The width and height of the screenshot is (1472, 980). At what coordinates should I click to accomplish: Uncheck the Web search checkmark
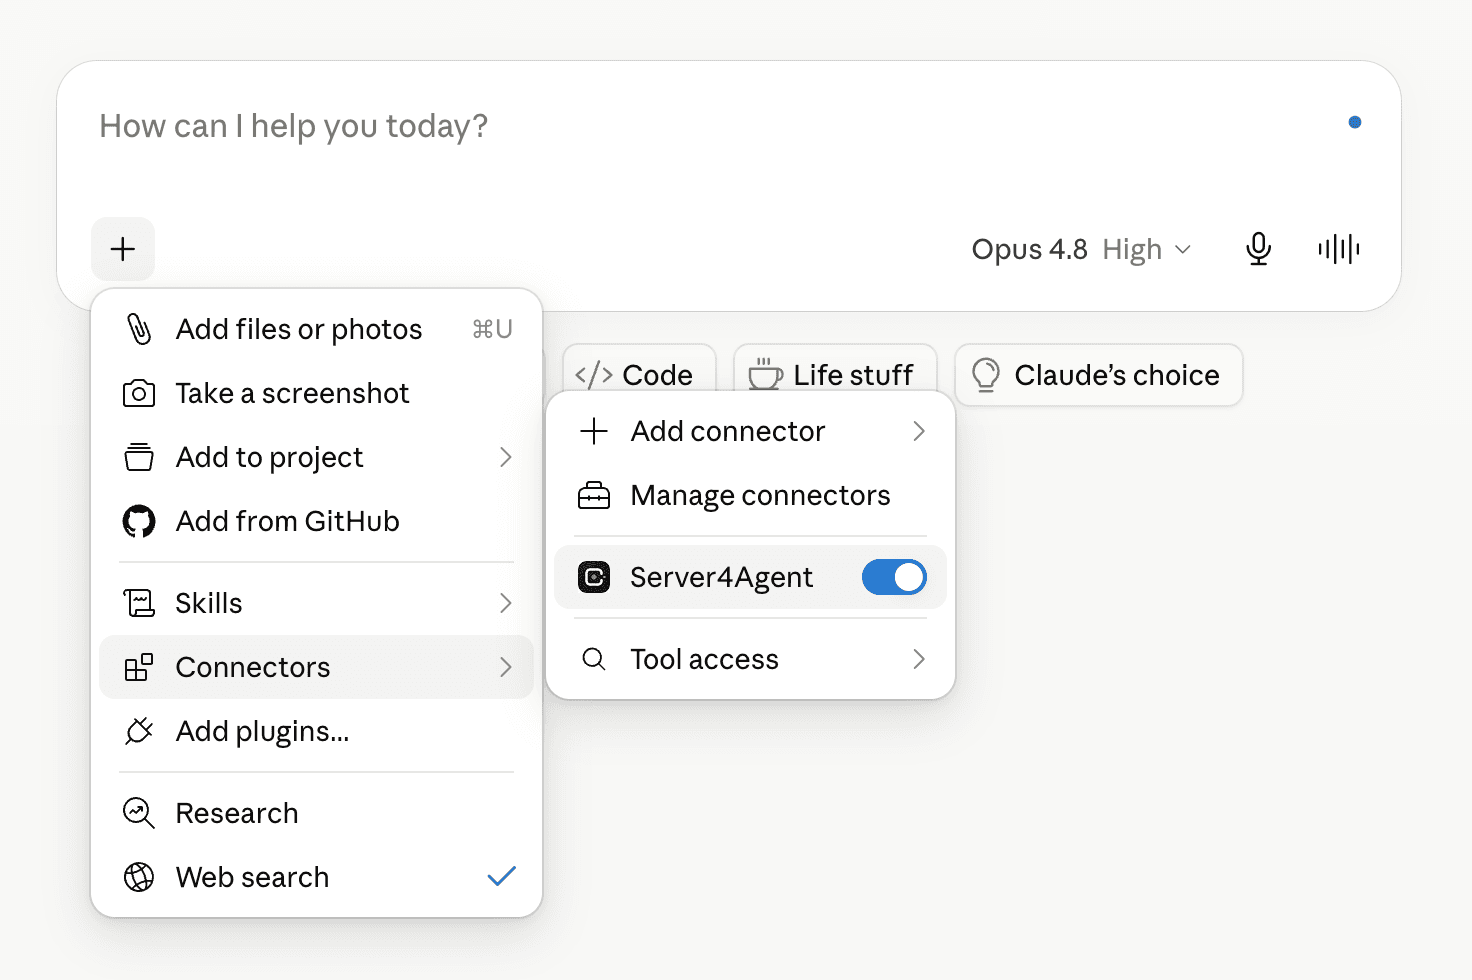coord(501,877)
